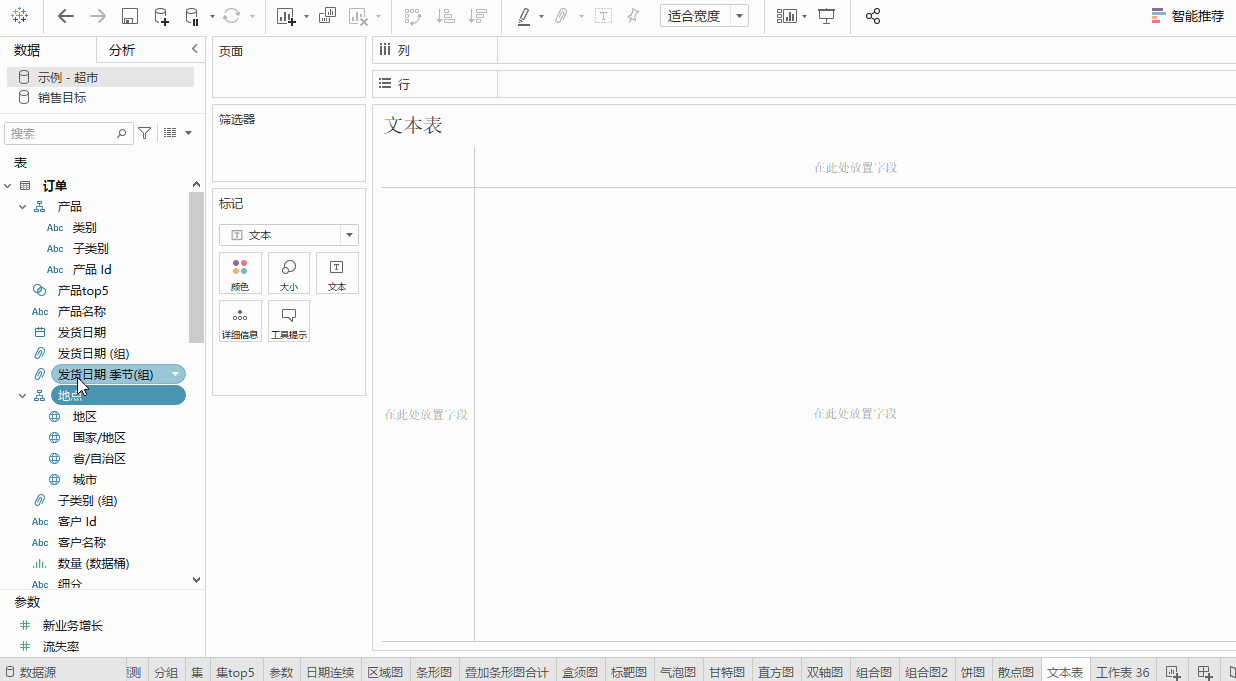Select the 数量 (数据桶) field
This screenshot has width=1236, height=681.
[93, 564]
